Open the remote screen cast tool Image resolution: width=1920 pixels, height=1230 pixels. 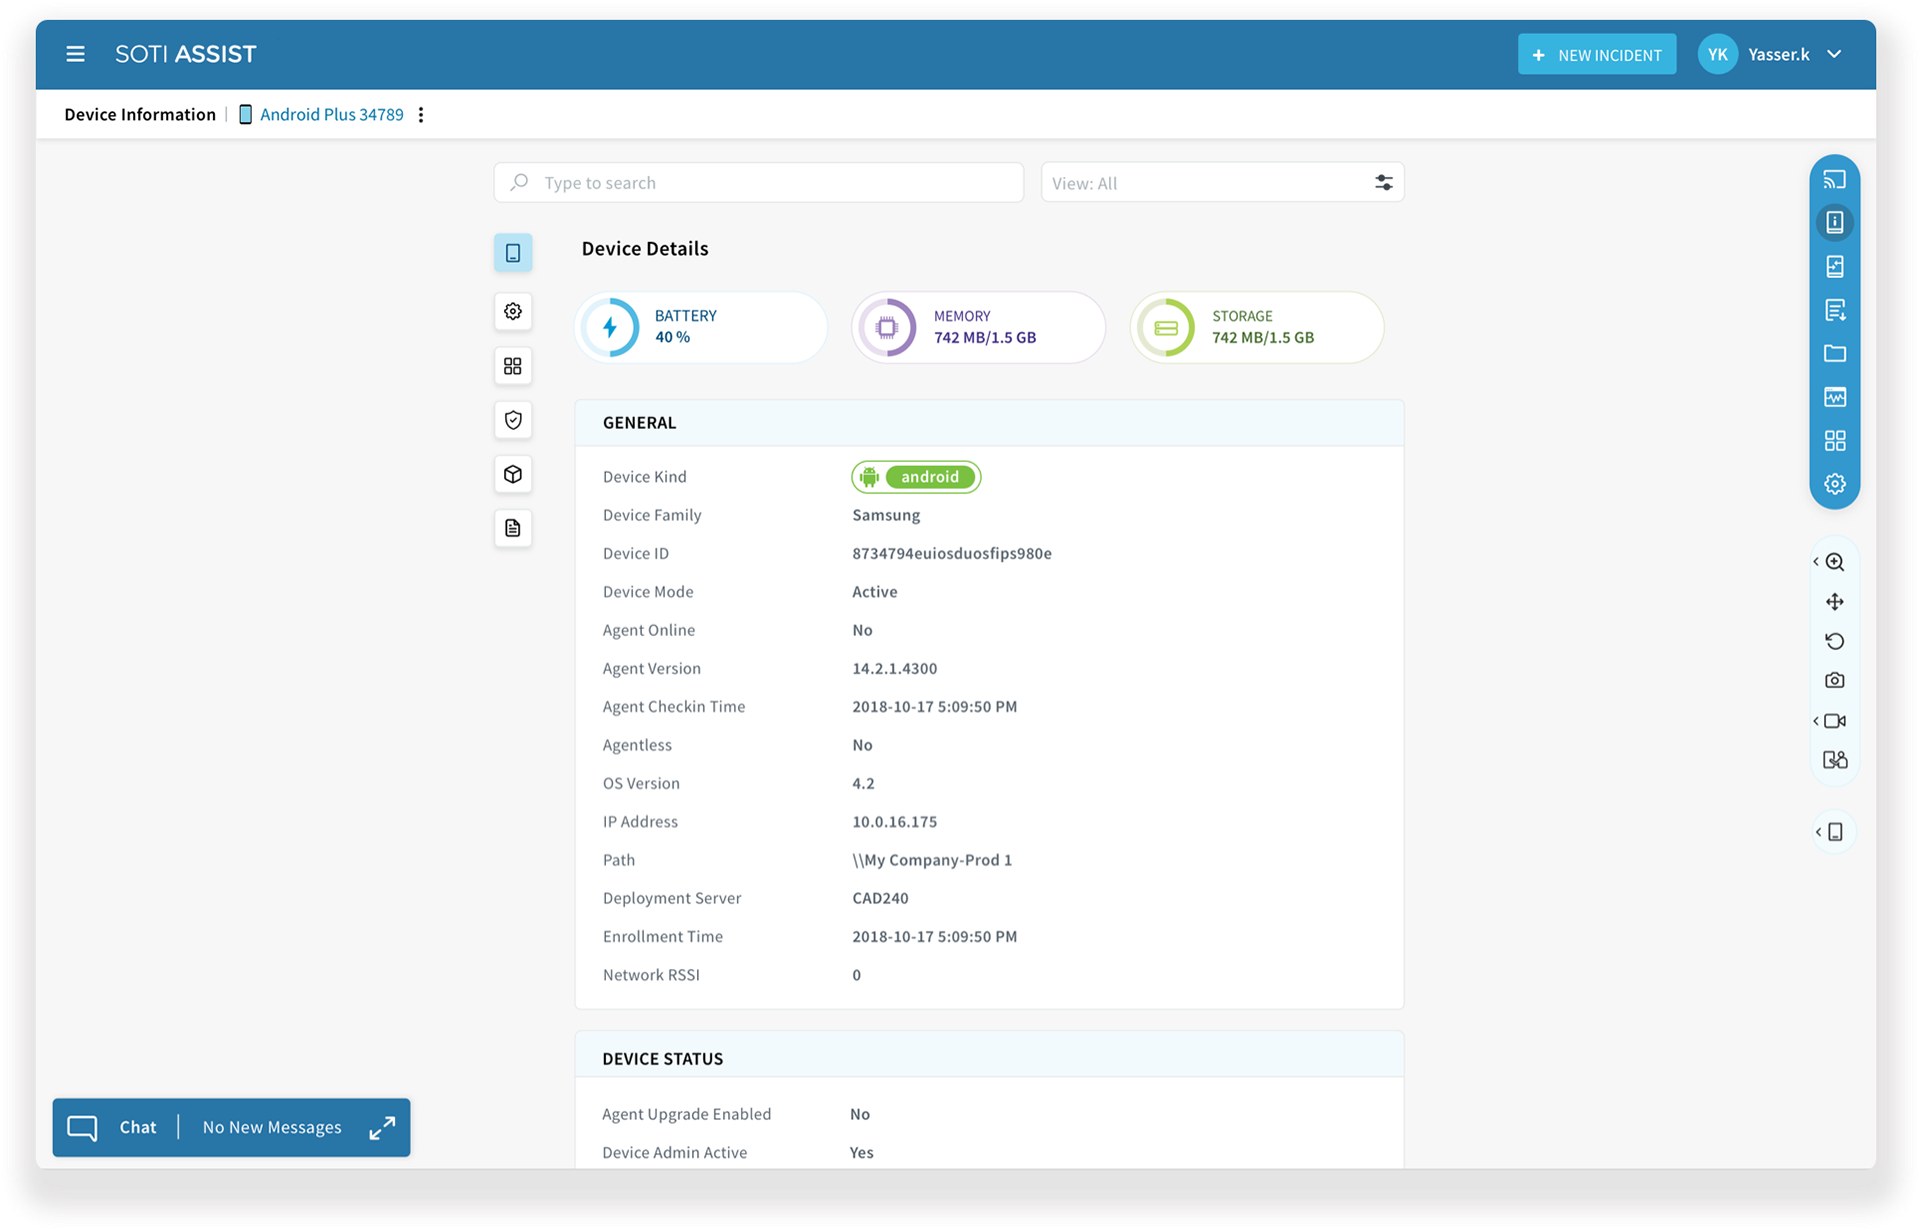pyautogui.click(x=1835, y=179)
